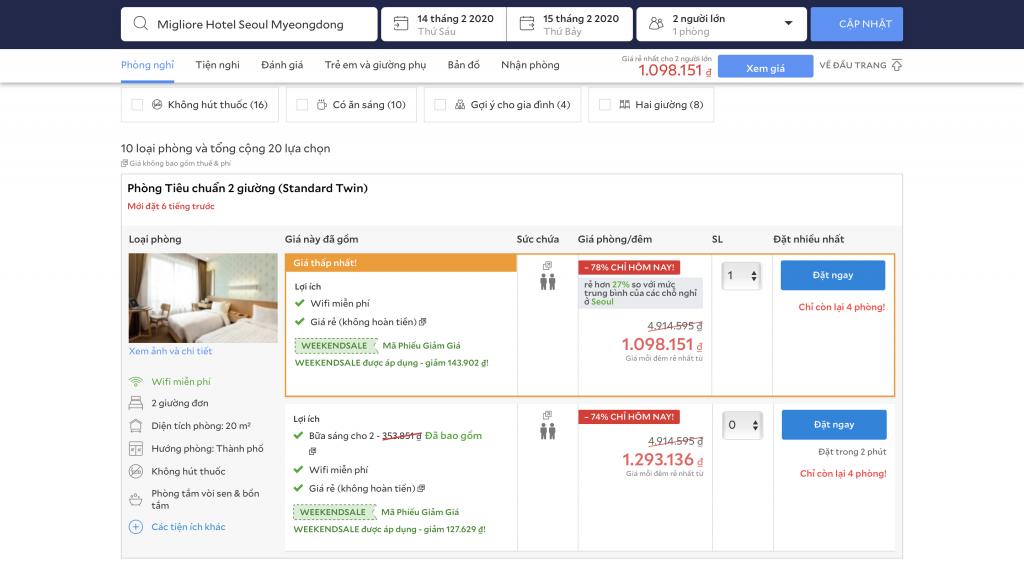
Task: Click the Xem ảnh và chi tiết link
Action: pos(170,352)
